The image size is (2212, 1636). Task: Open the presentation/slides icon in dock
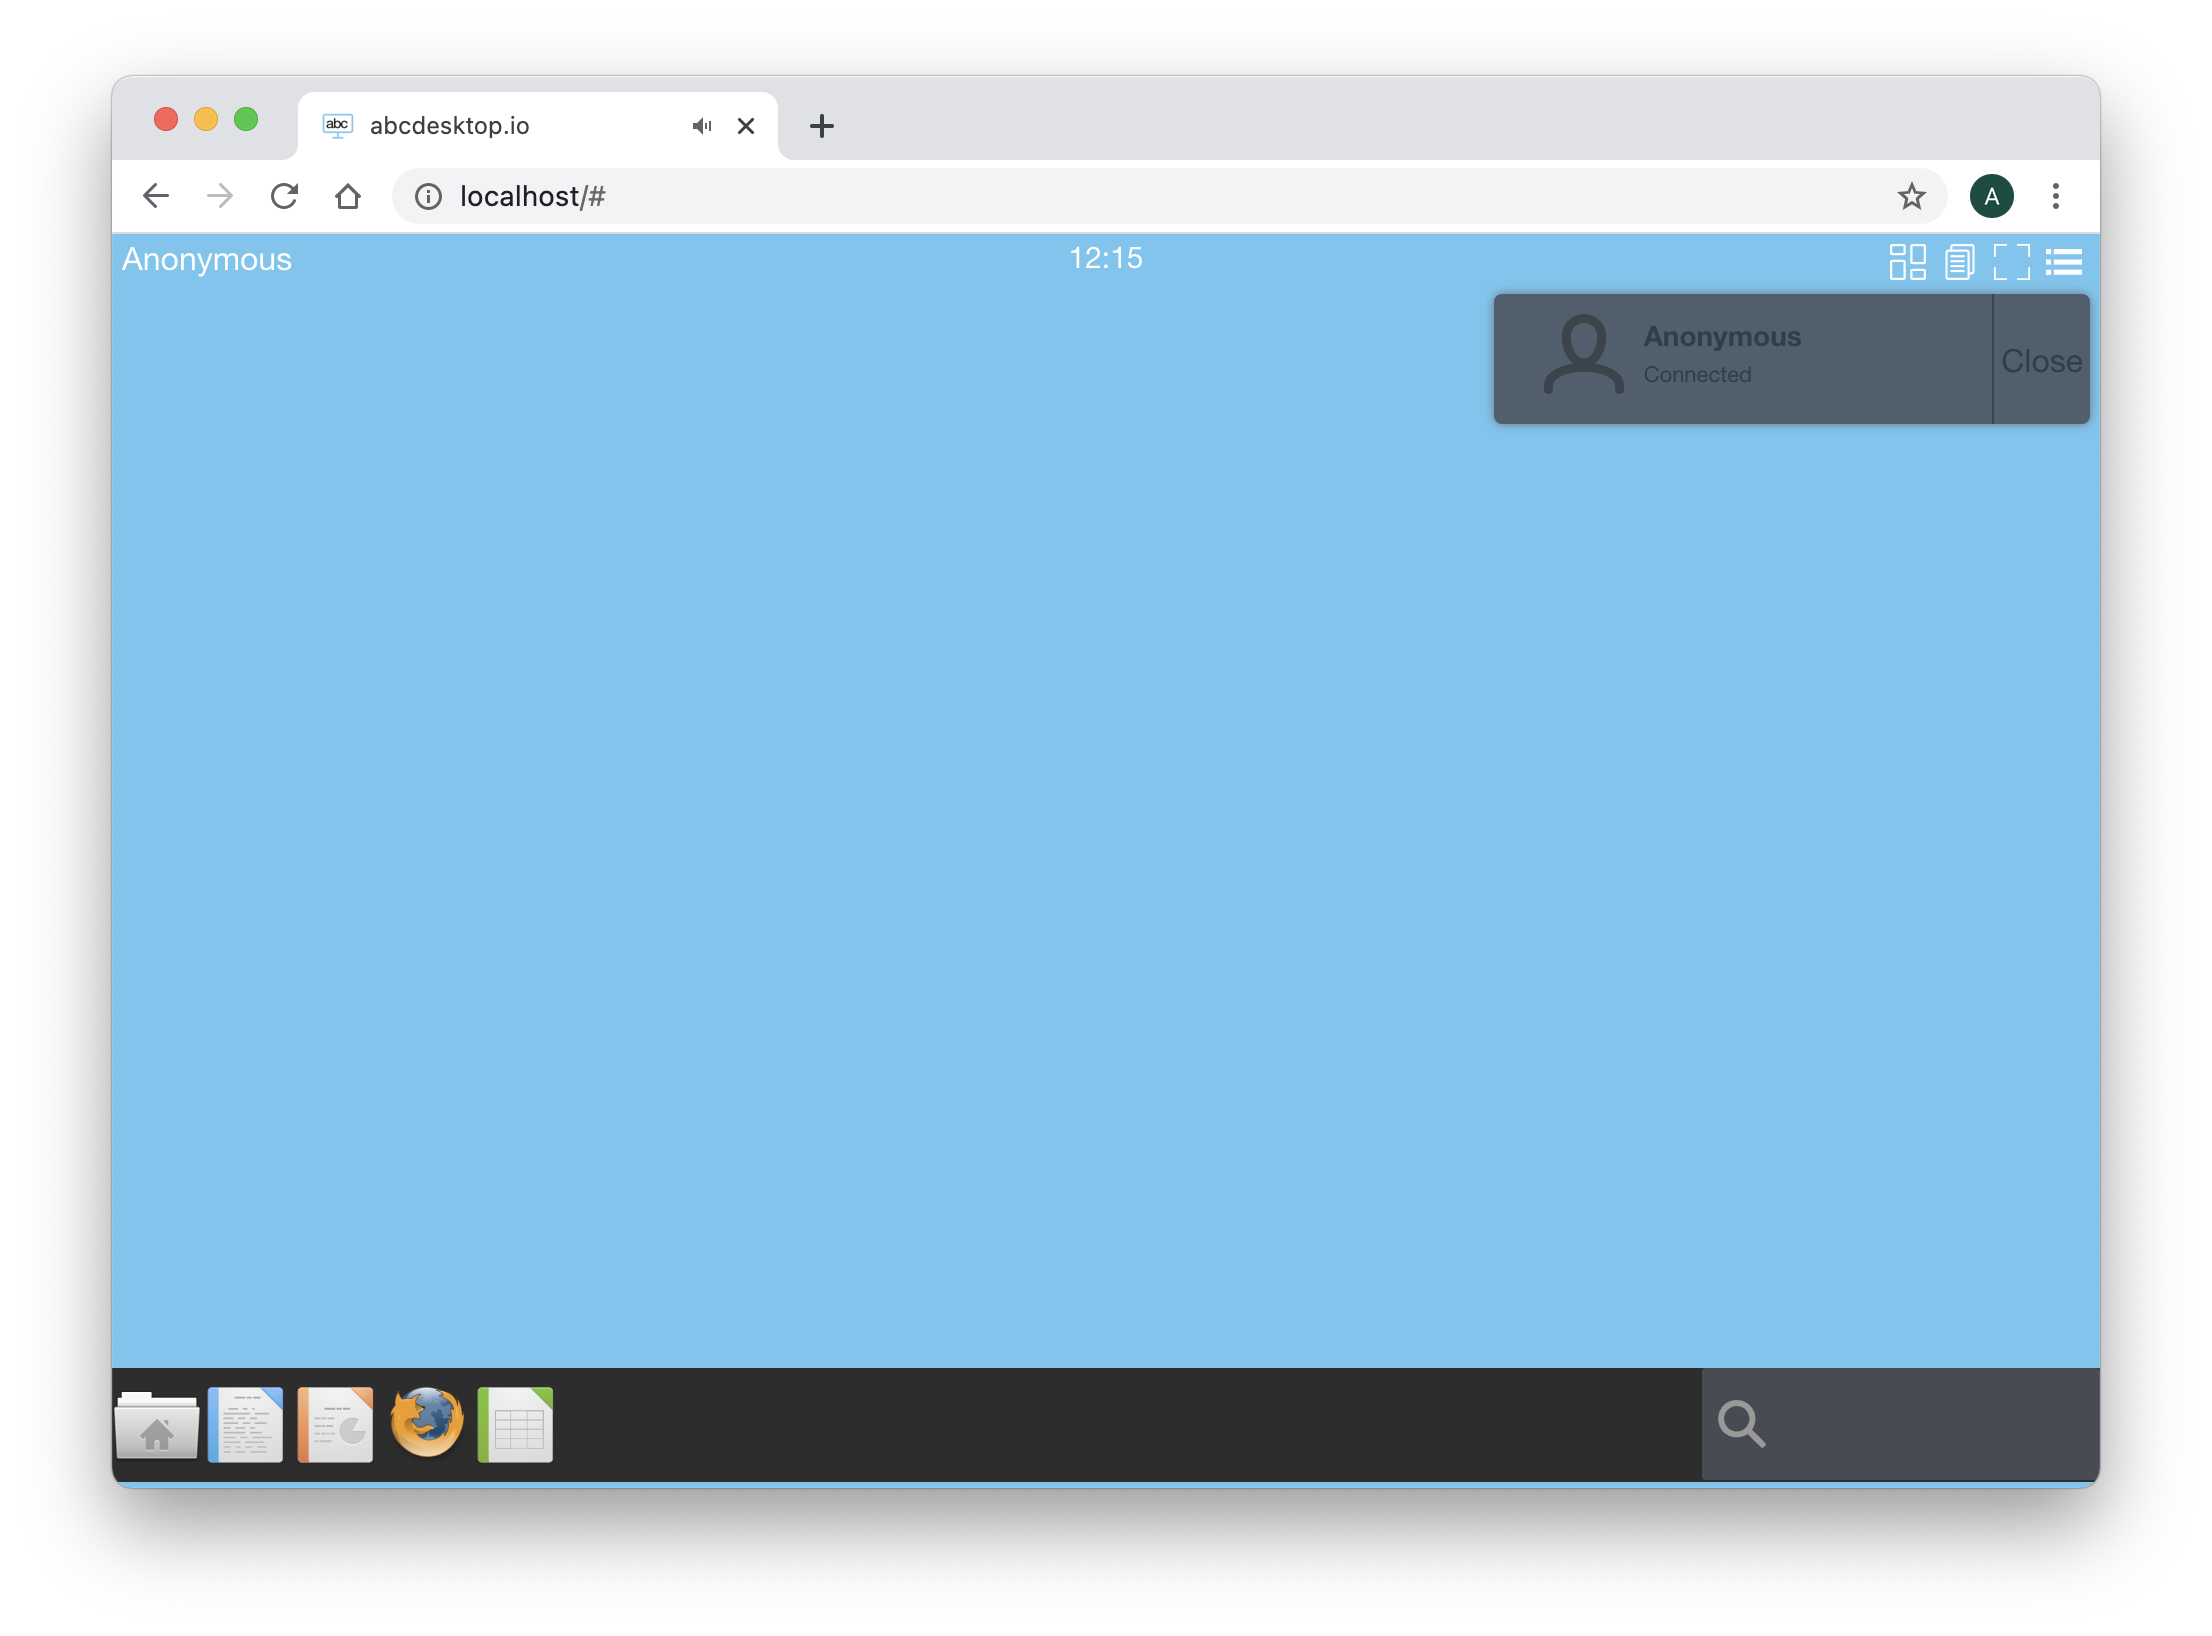335,1425
